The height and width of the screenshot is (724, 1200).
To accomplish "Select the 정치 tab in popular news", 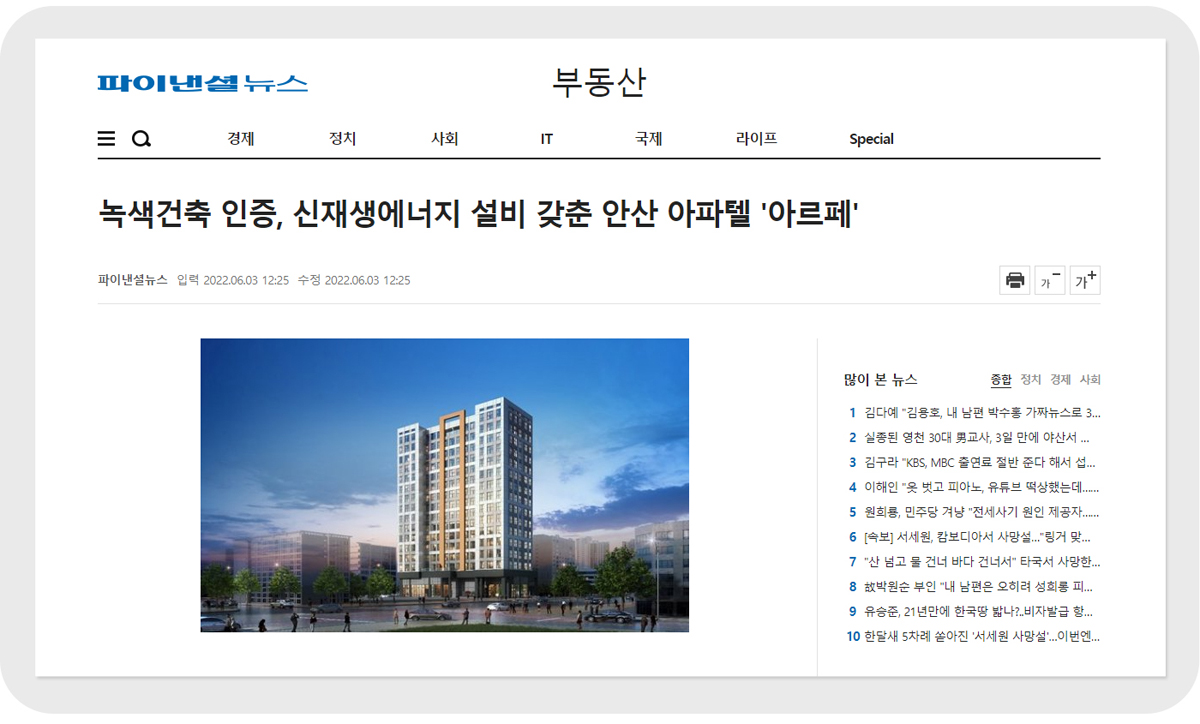I will [x=1031, y=380].
